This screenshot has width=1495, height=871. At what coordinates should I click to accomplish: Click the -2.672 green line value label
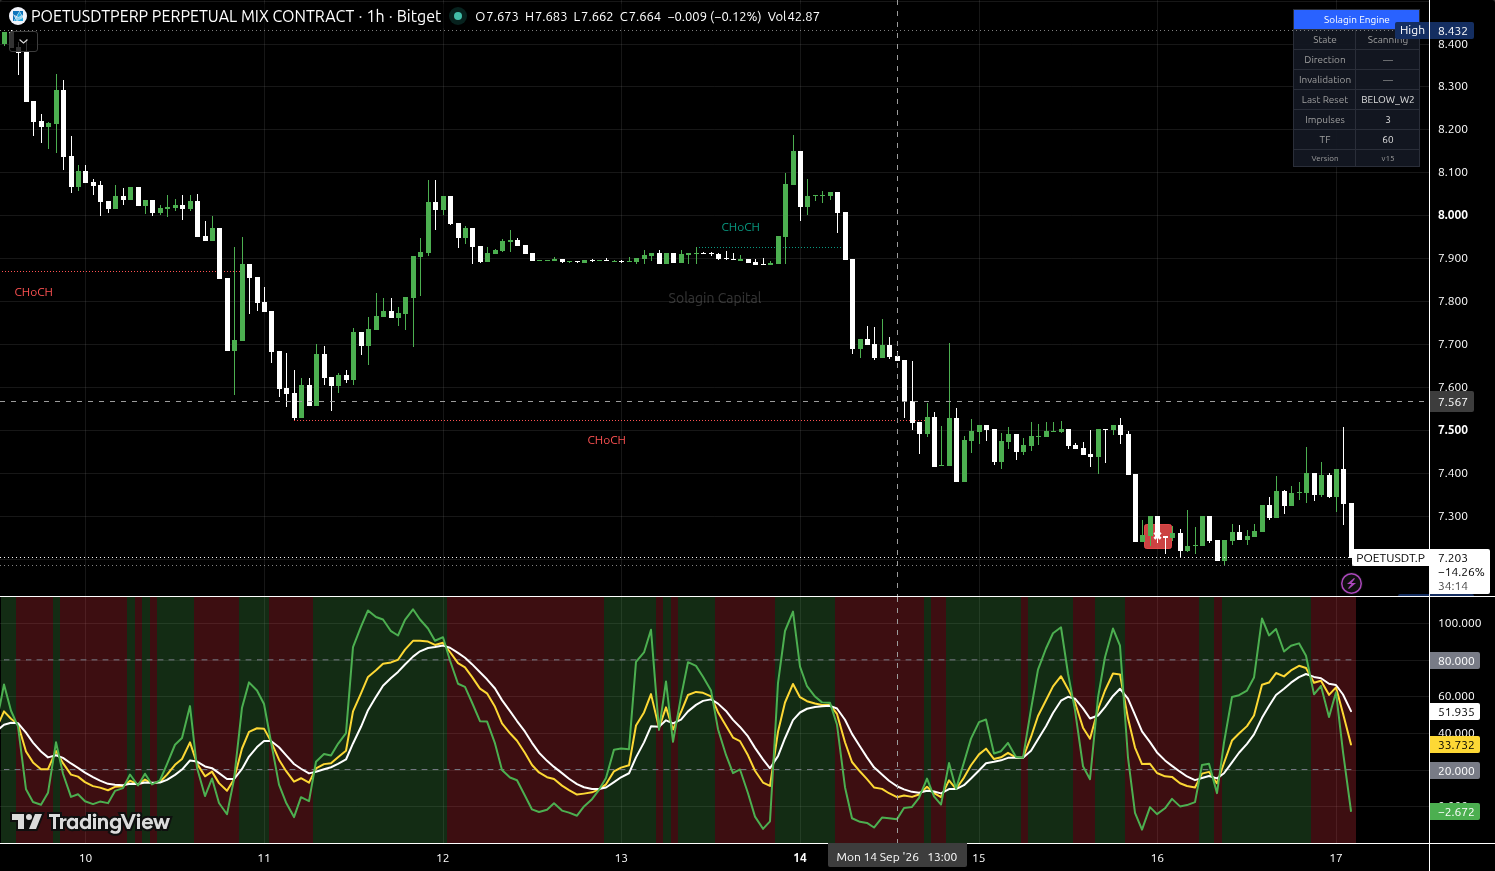(1456, 811)
